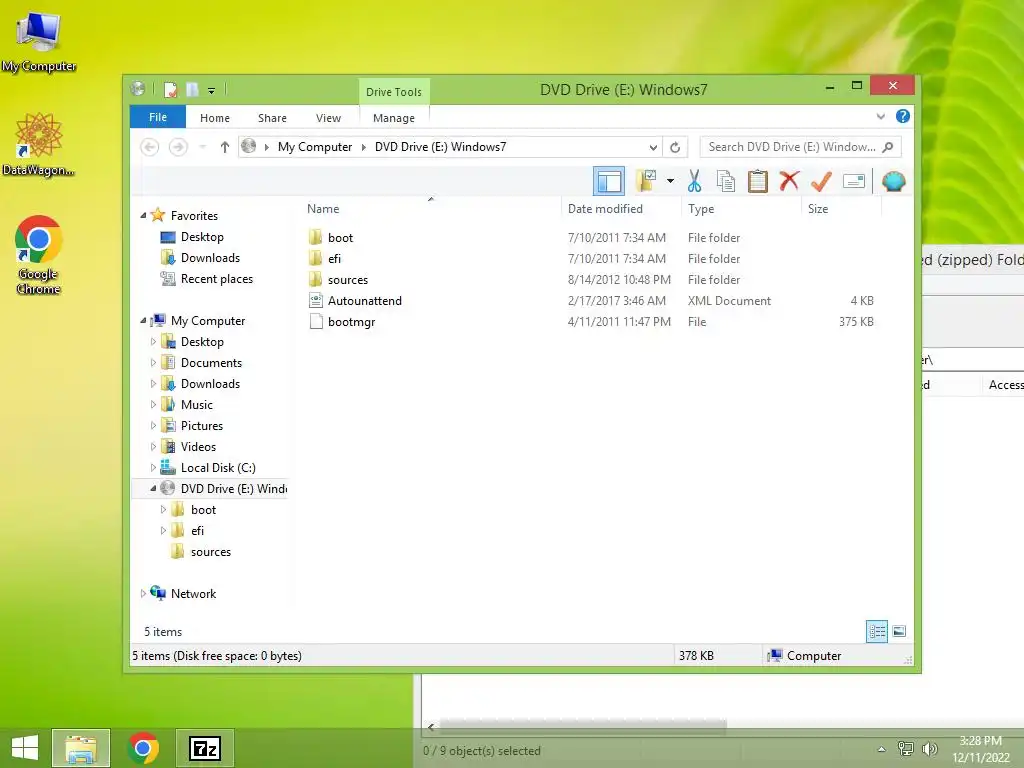Click the Back navigation arrow
The width and height of the screenshot is (1024, 768).
pyautogui.click(x=150, y=147)
